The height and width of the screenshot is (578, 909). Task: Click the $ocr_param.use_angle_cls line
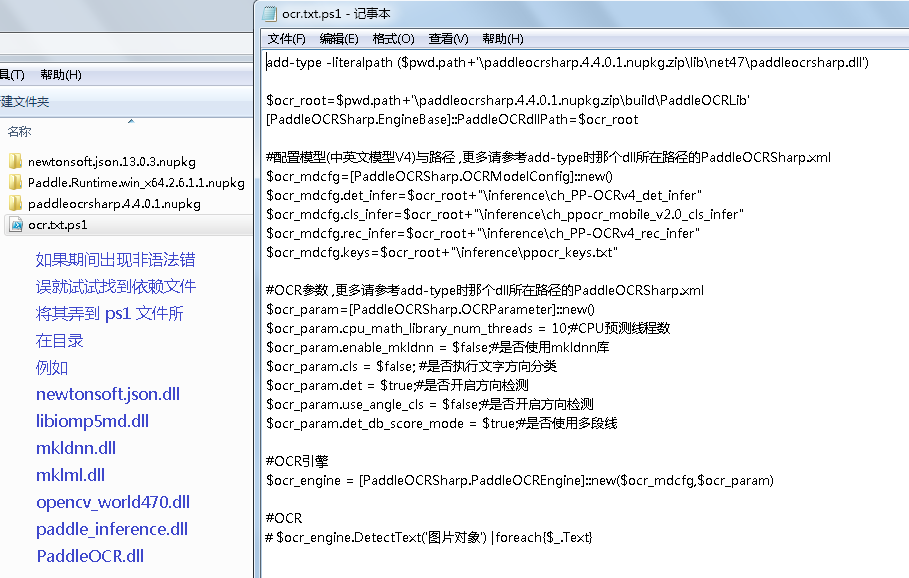click(430, 405)
